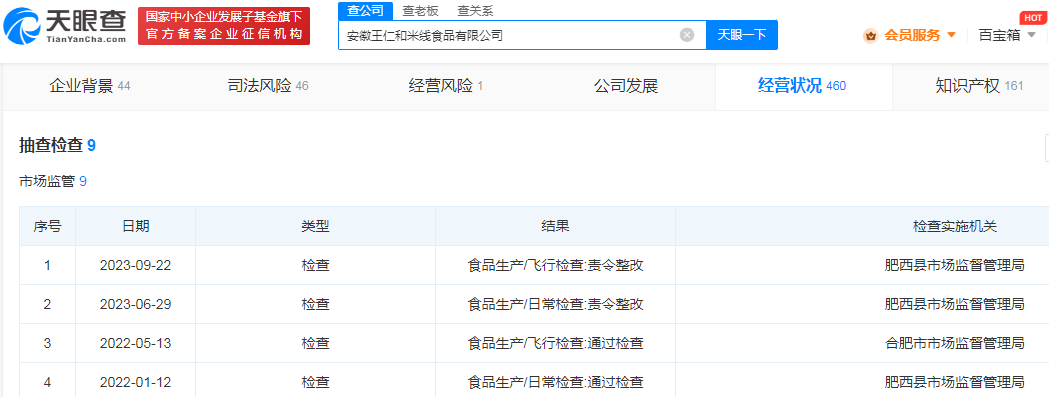
Task: Click the TianYanCha logo
Action: [64, 25]
